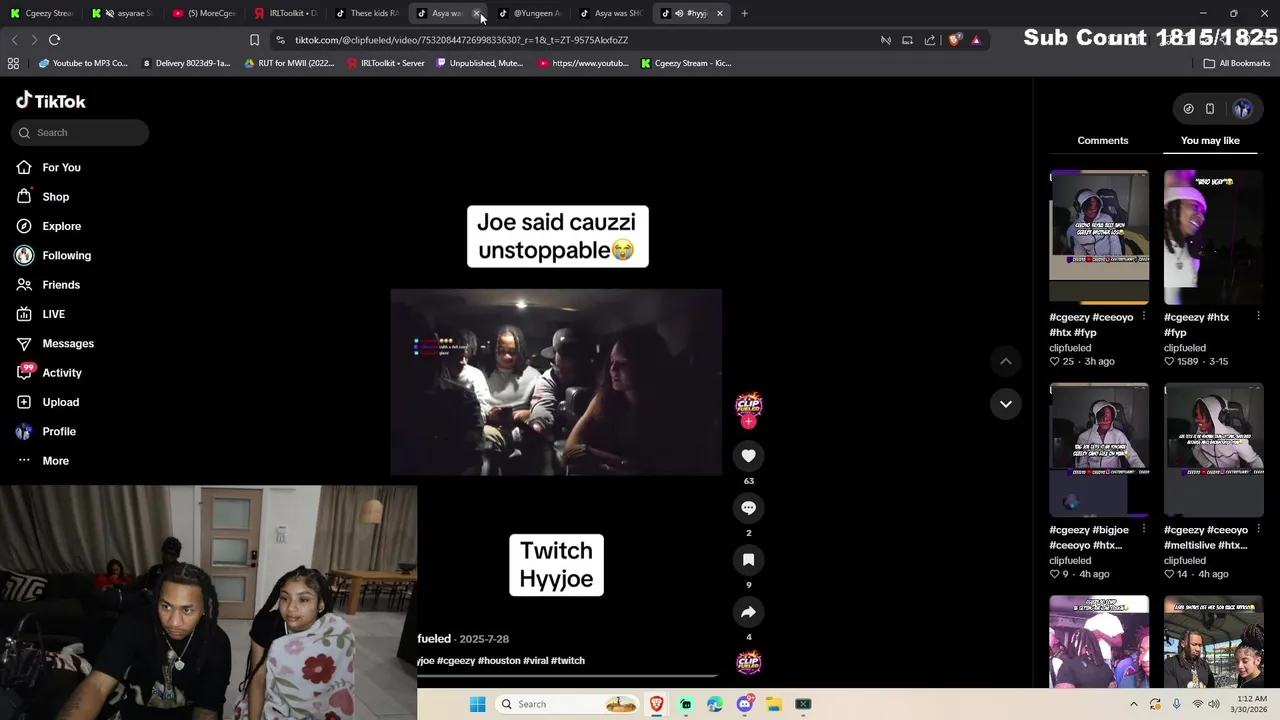This screenshot has height=720, width=1280.
Task: Go to the Explore page
Action: [61, 226]
